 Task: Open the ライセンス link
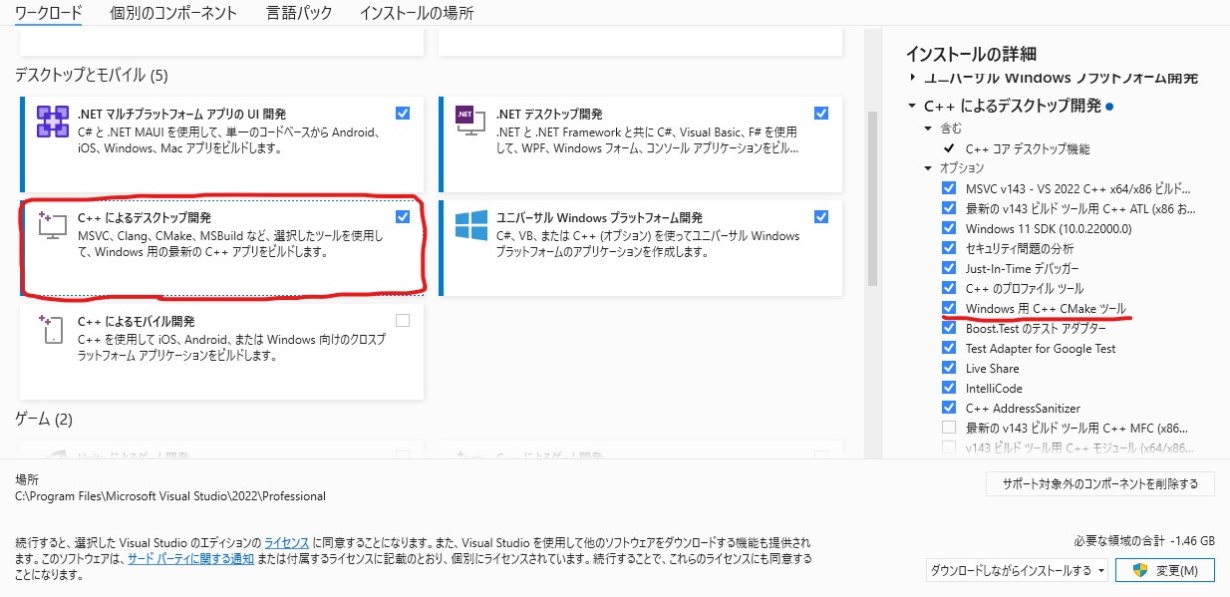pos(289,541)
